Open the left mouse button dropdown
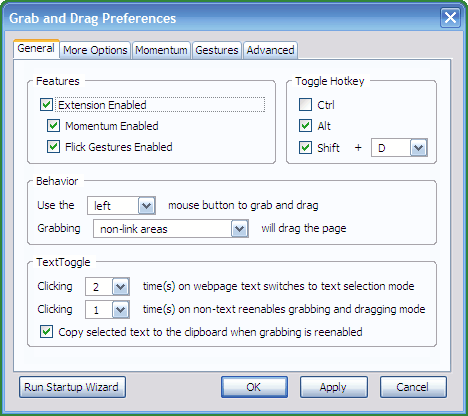 [121, 205]
